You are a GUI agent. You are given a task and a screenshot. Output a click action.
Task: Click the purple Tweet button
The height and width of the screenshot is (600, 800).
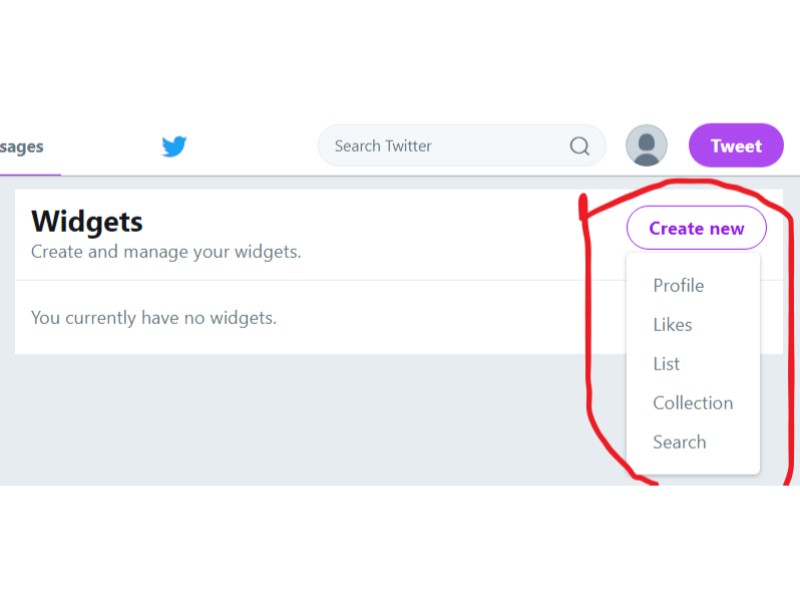tap(736, 145)
